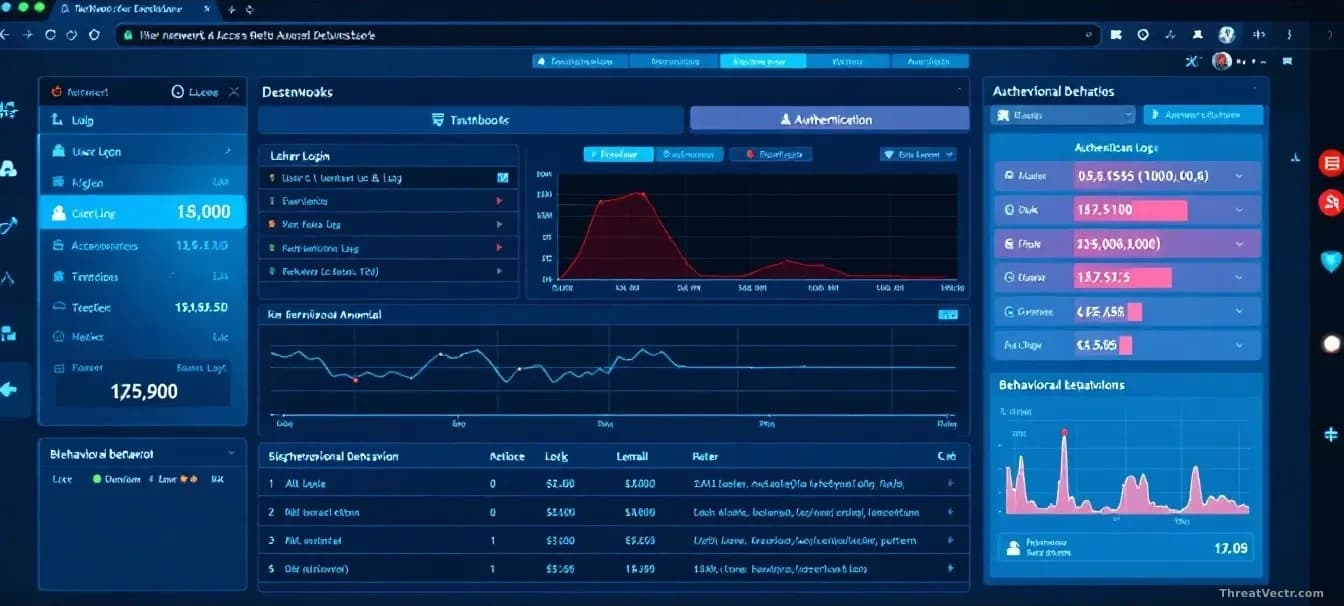Image resolution: width=1344 pixels, height=606 pixels.
Task: Select the letter A icon in left sidebar
Action: click(9, 169)
